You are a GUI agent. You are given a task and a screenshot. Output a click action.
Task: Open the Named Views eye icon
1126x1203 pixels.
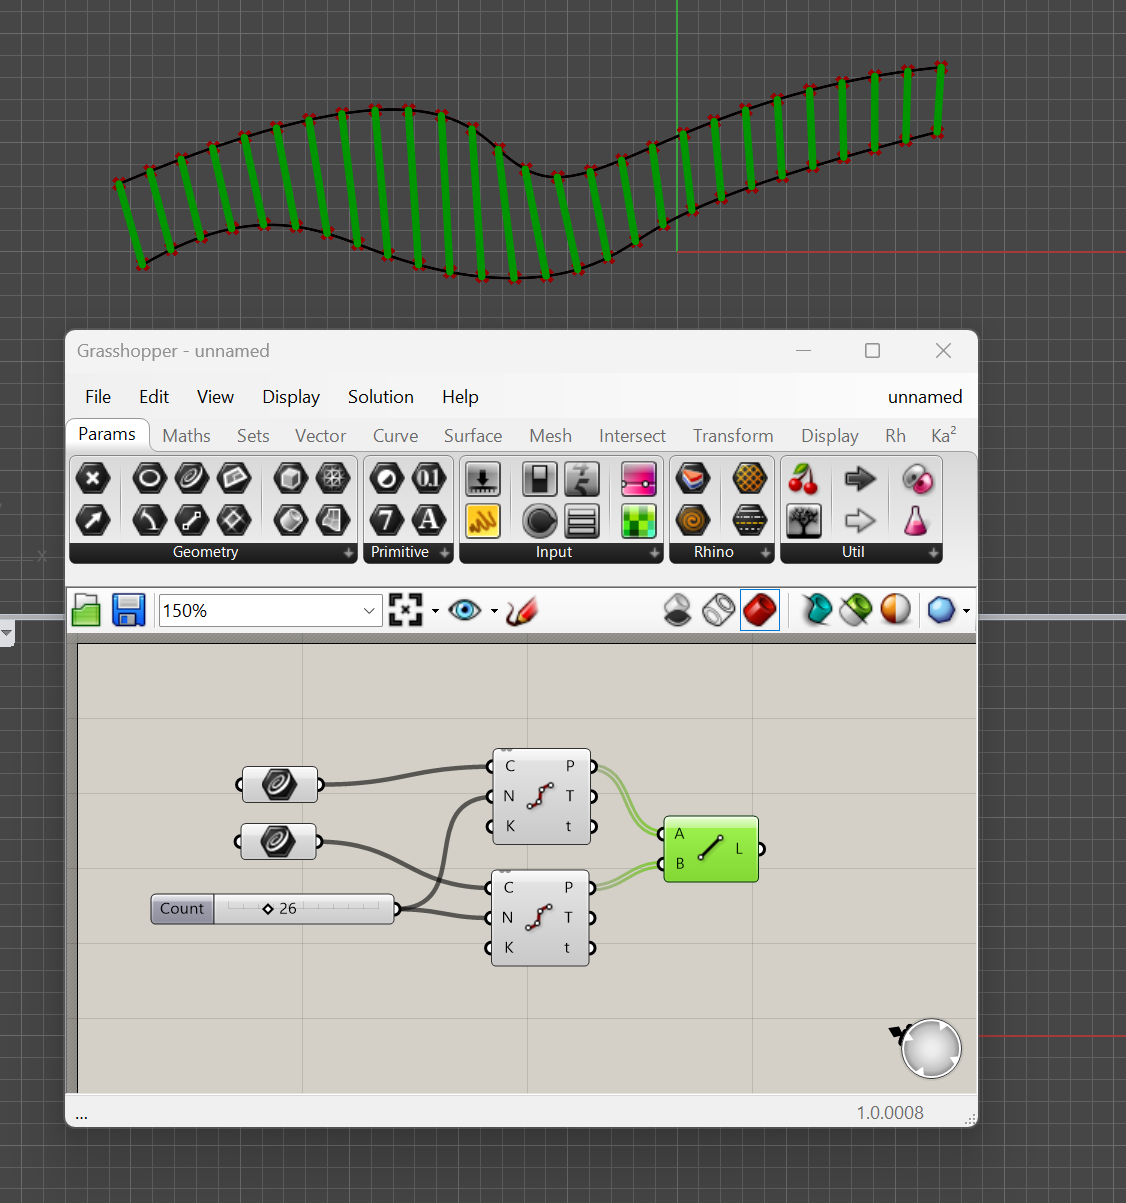[x=465, y=610]
